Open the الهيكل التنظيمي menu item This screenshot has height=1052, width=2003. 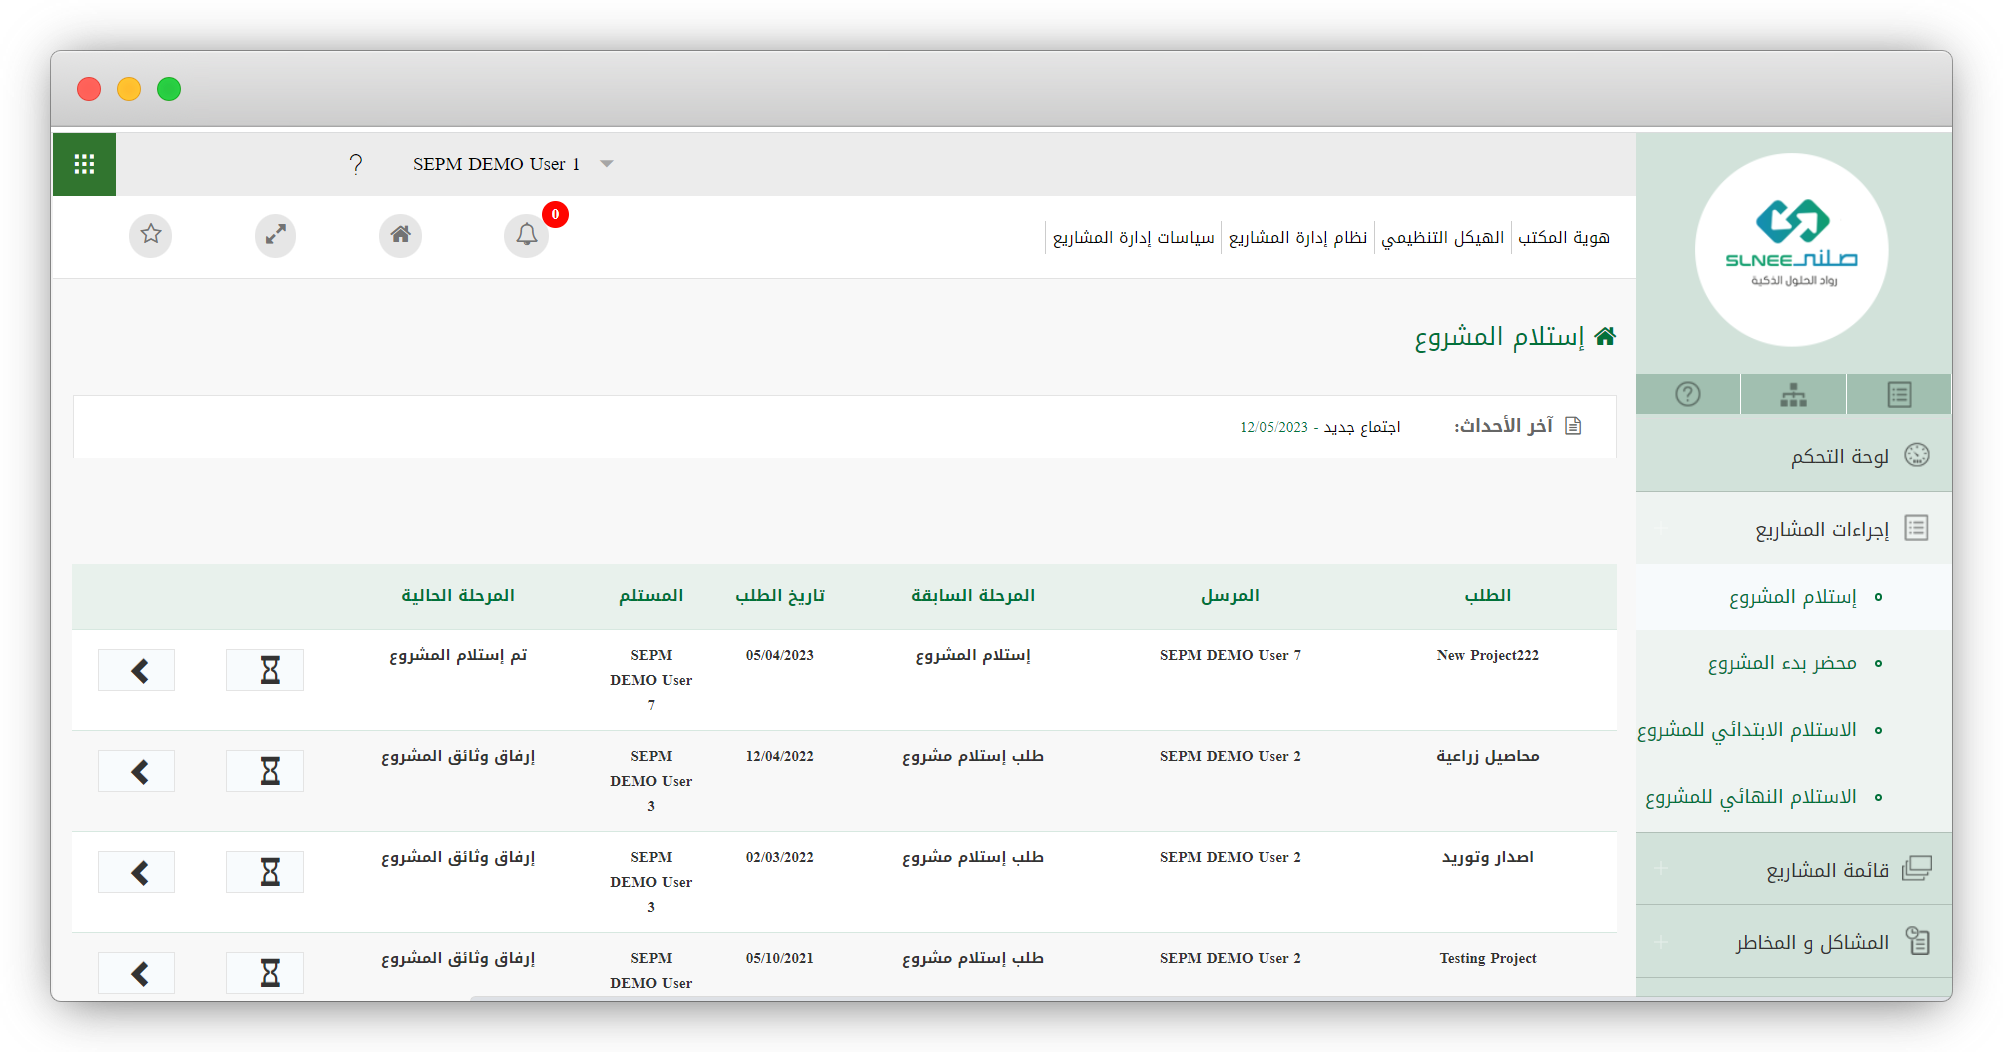pyautogui.click(x=1442, y=238)
